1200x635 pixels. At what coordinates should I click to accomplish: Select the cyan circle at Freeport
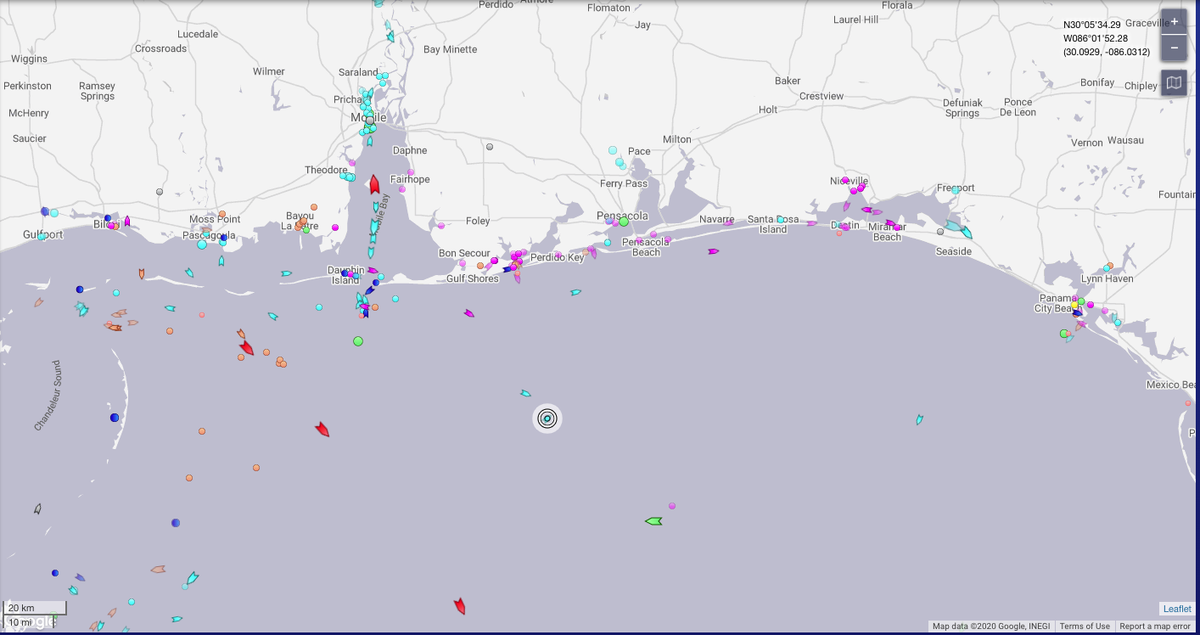click(957, 189)
